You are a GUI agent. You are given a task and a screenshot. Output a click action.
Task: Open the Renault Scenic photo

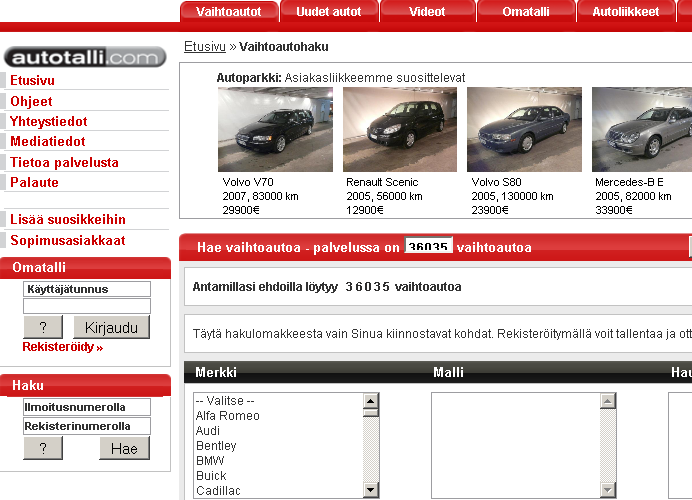(x=400, y=129)
